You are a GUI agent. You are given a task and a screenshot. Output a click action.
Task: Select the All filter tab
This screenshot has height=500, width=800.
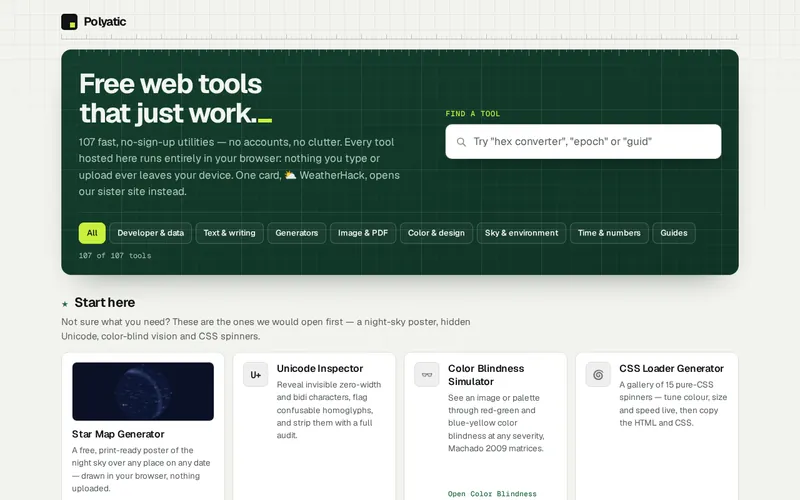tap(92, 233)
